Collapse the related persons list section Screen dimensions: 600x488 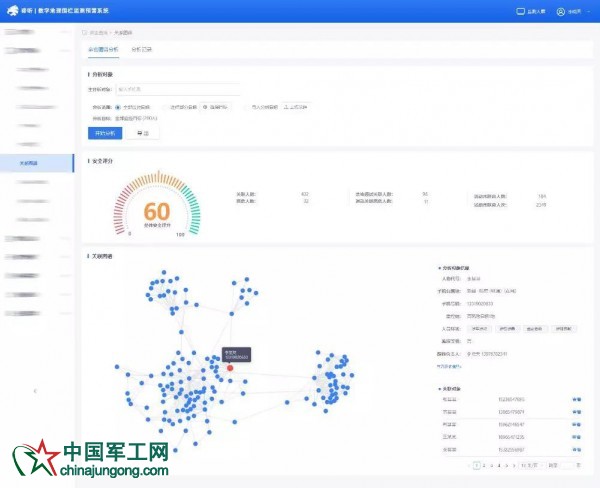pyautogui.click(x=441, y=387)
